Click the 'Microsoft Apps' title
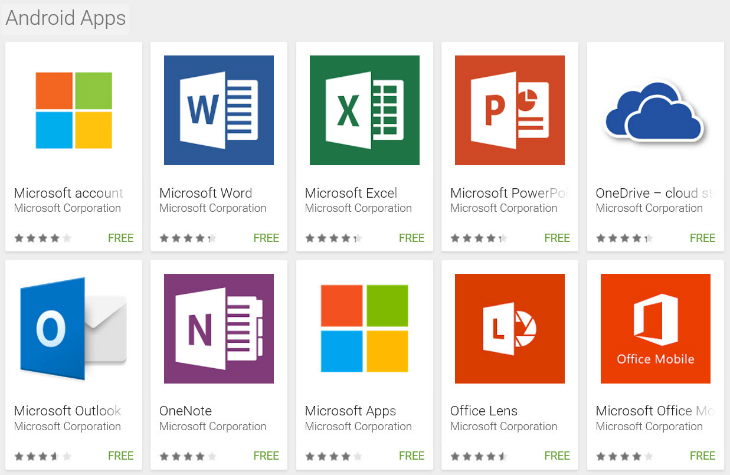 (351, 411)
